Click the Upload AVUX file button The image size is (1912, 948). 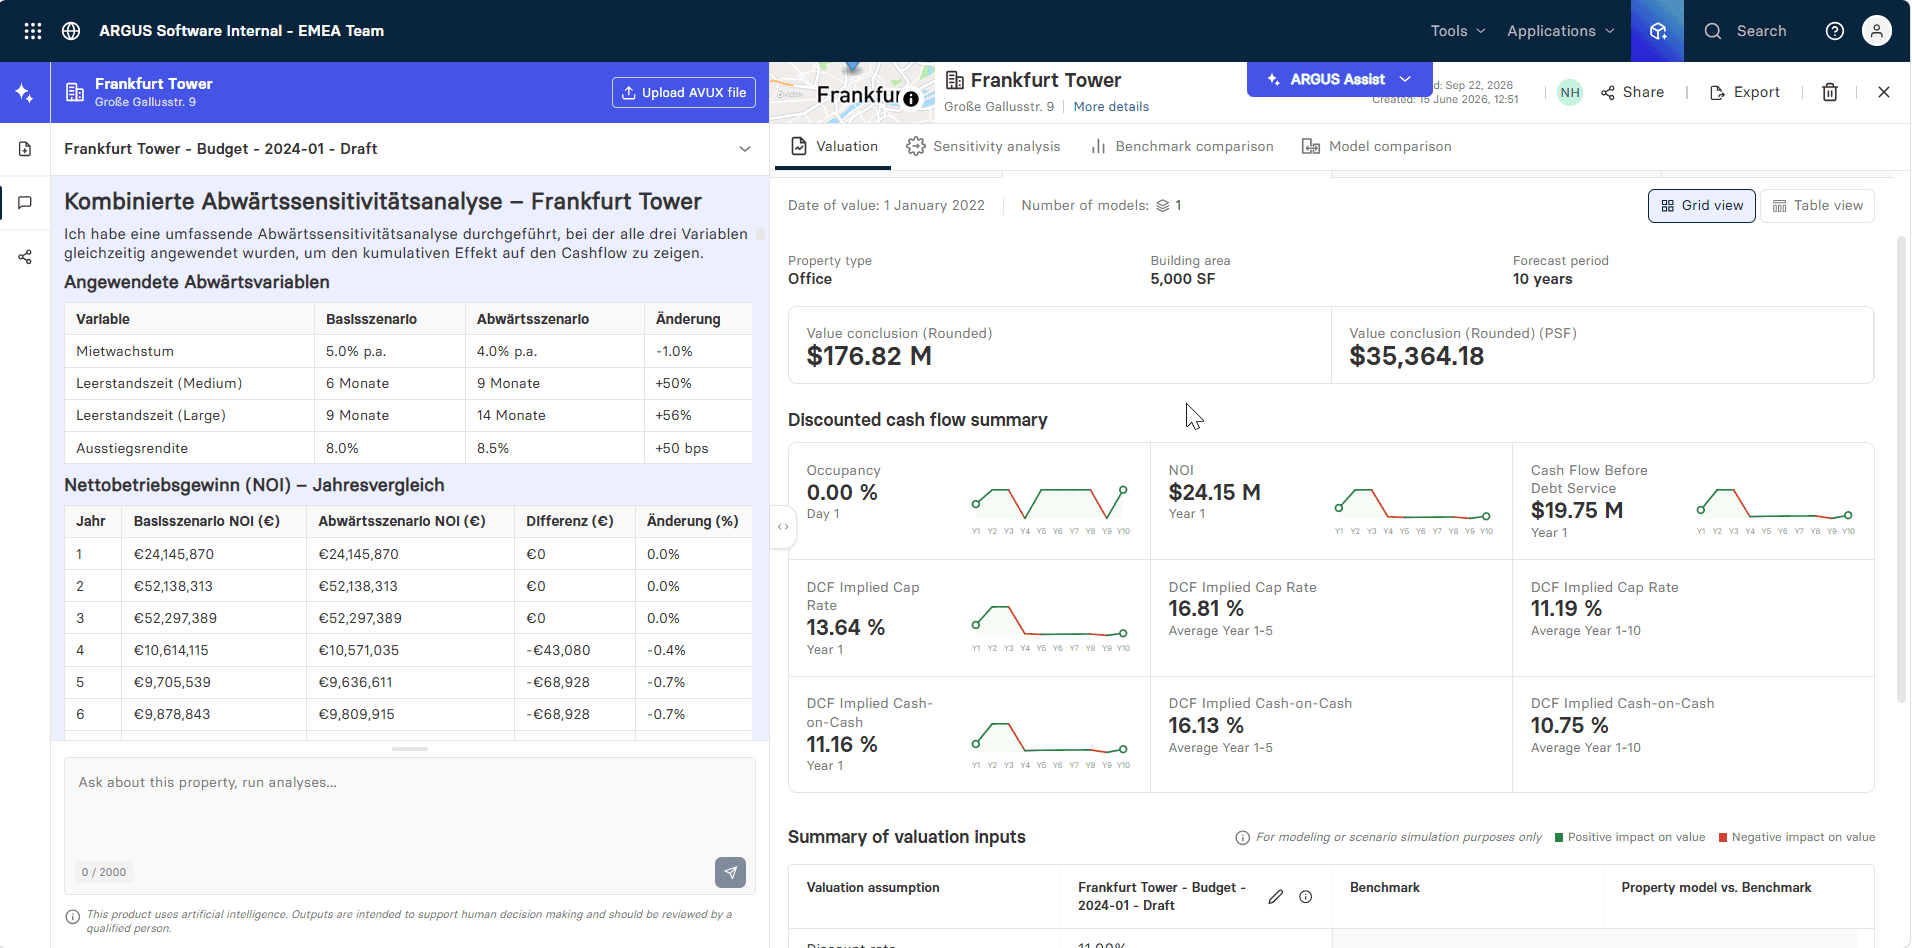[x=684, y=93]
